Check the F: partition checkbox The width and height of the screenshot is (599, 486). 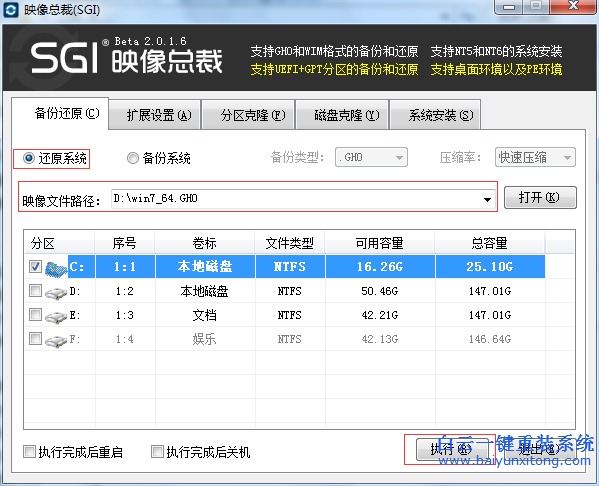click(36, 339)
